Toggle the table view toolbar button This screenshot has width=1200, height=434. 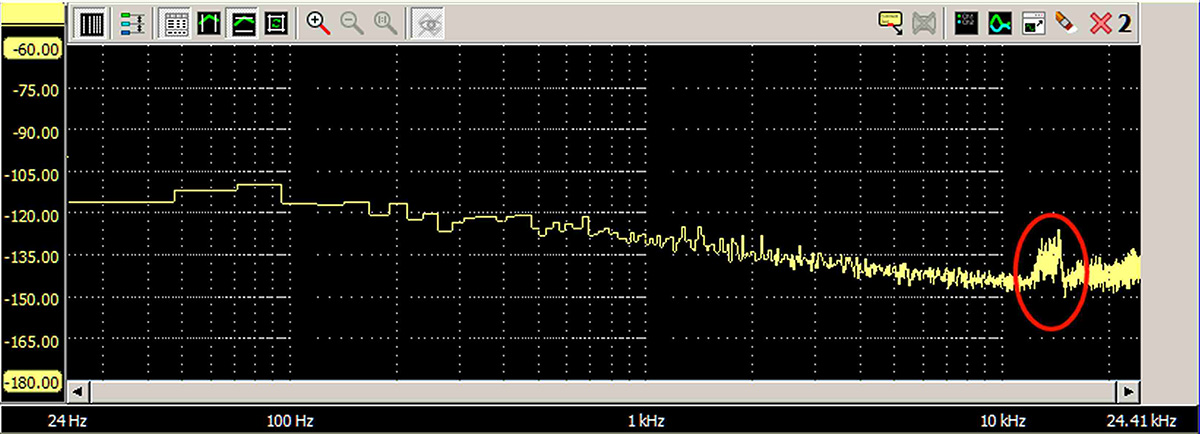[x=176, y=22]
